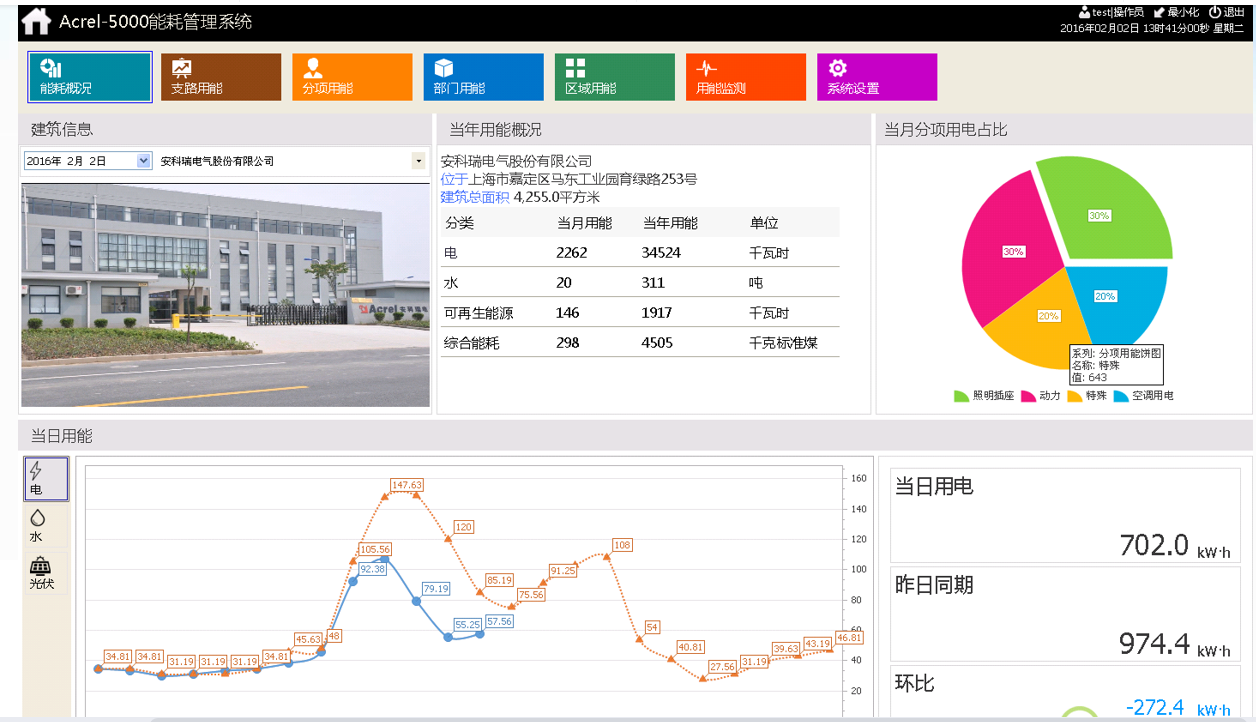
Task: Click the building photo thumbnail
Action: tap(225, 294)
